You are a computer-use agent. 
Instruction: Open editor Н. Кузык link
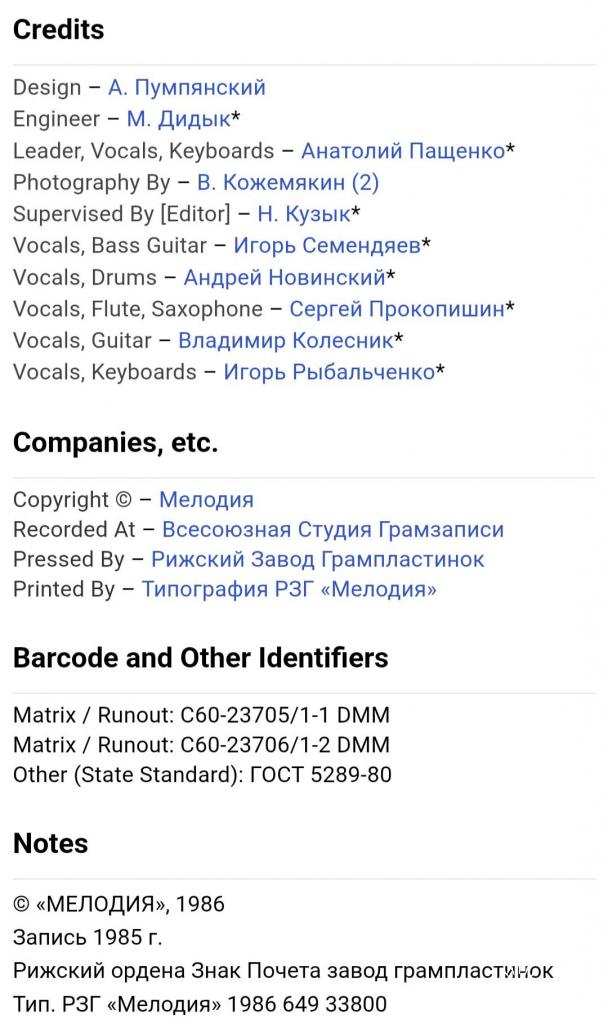pos(304,214)
